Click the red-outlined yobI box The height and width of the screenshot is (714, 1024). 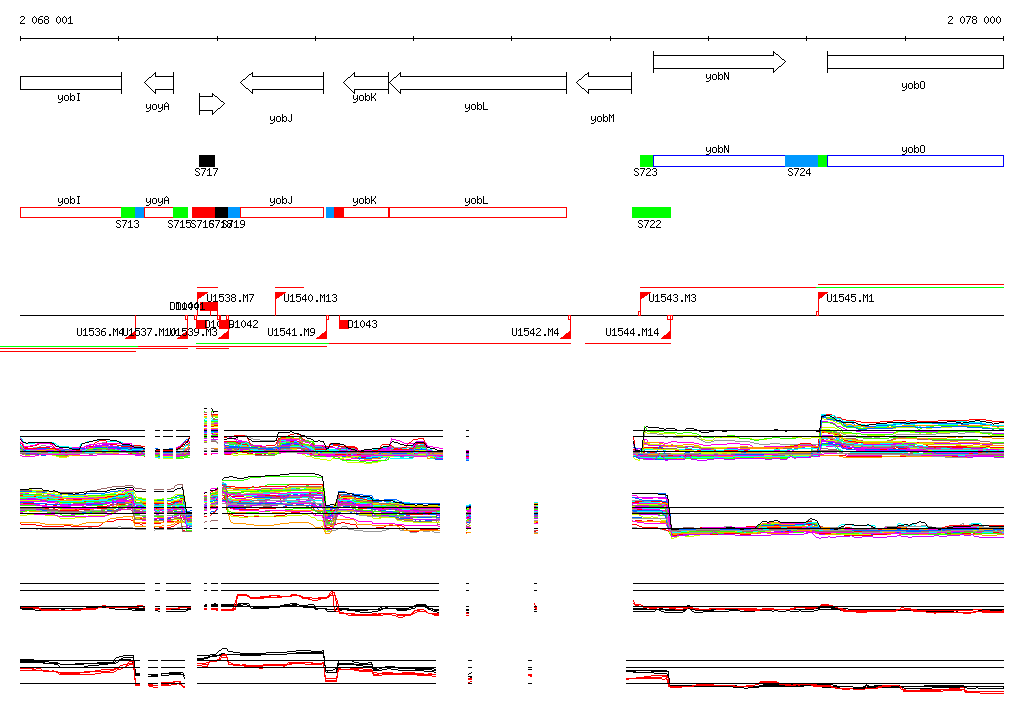point(71,212)
